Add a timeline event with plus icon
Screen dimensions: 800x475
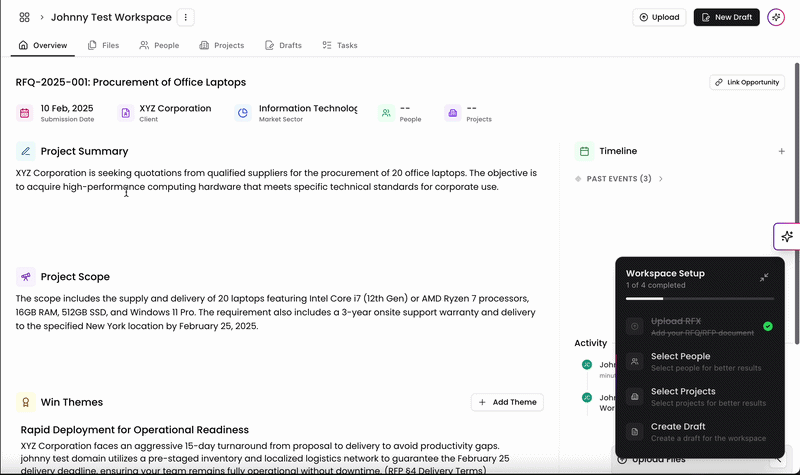coord(781,151)
